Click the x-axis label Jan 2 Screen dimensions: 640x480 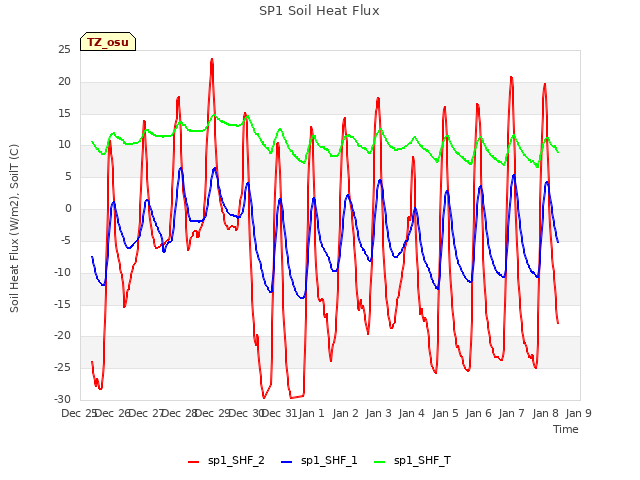[x=345, y=413]
